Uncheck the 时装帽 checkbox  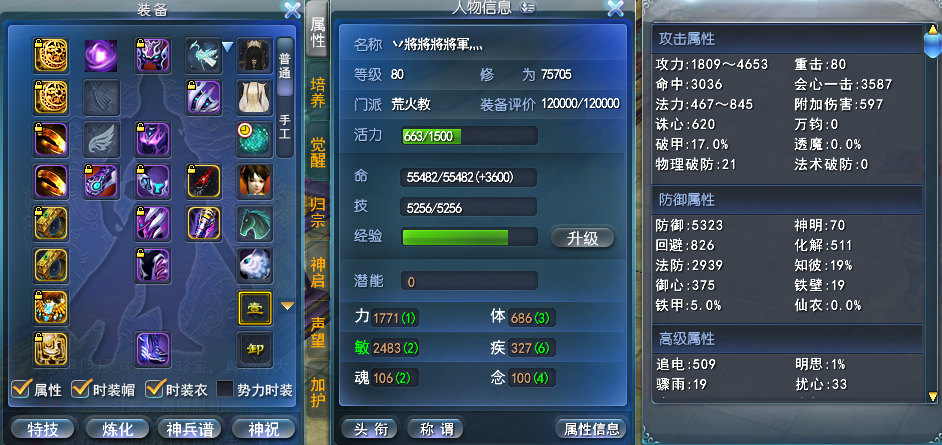coord(80,389)
